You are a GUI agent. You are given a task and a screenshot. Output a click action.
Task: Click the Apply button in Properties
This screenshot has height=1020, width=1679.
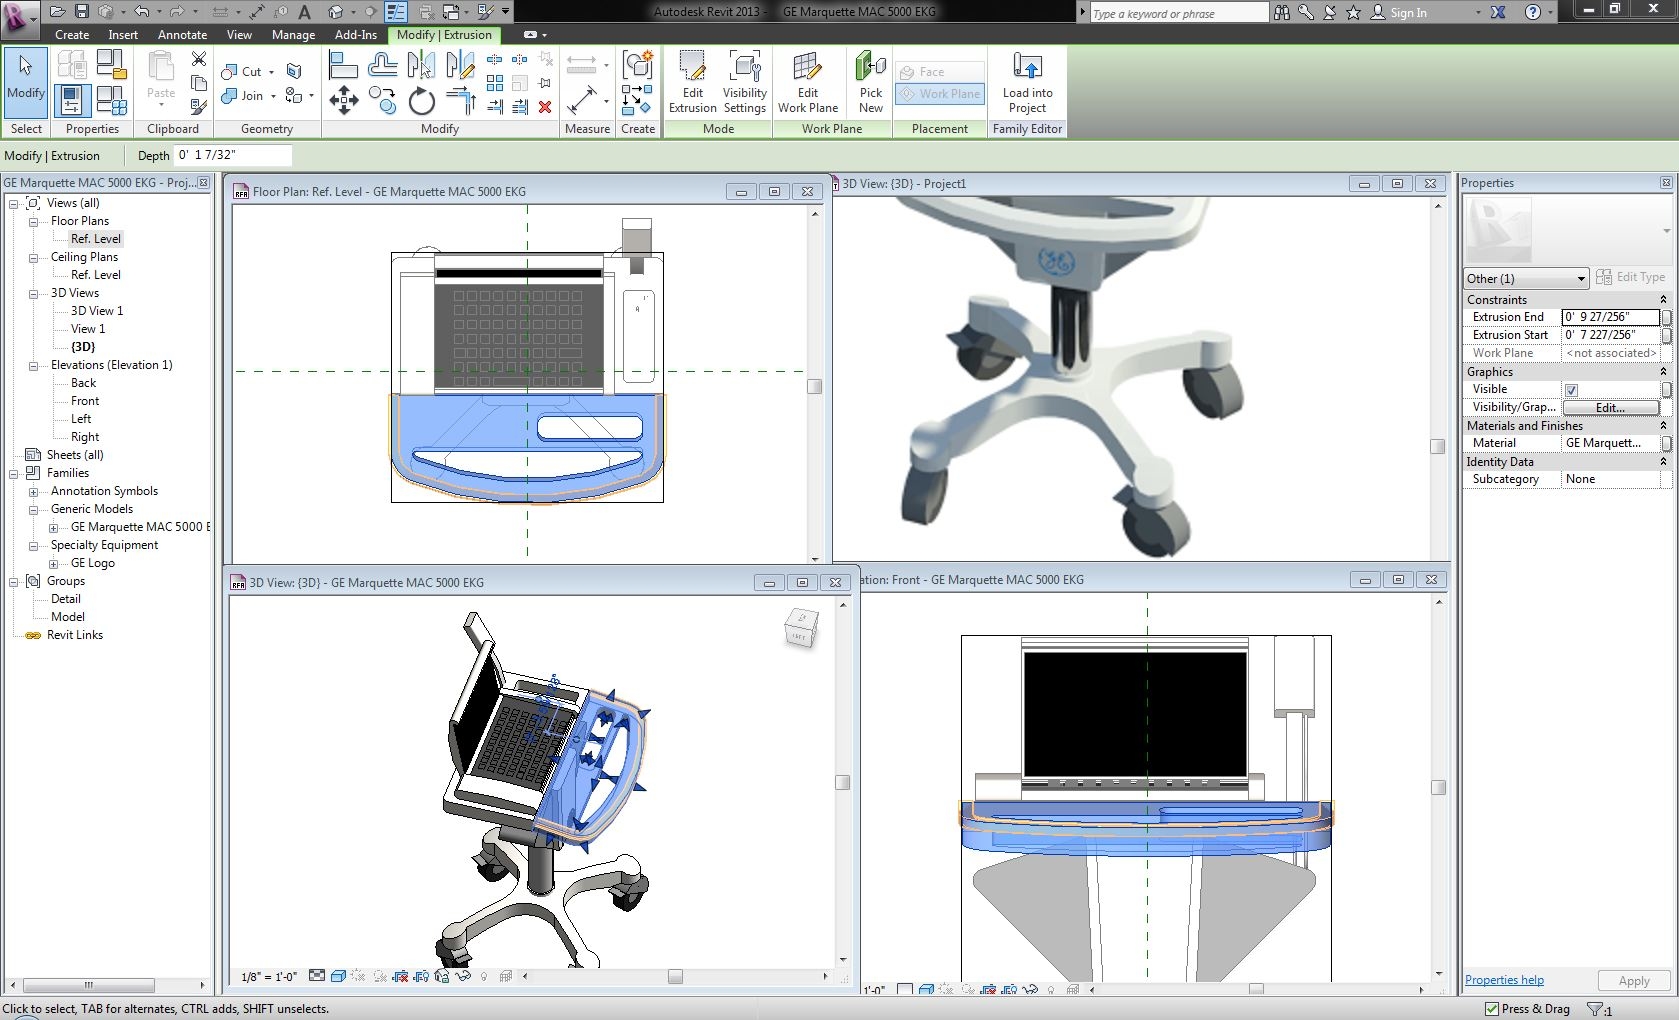coord(1632,981)
